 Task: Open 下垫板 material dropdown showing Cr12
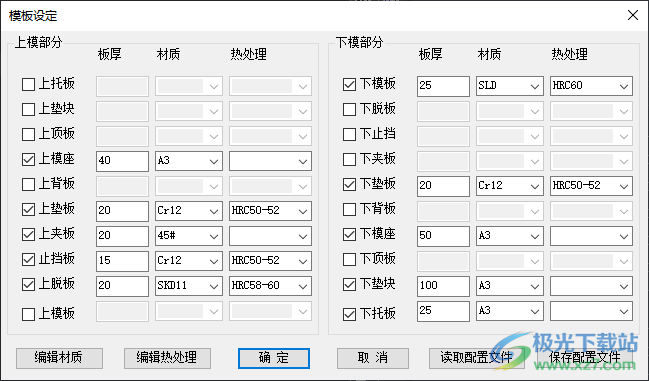click(510, 186)
